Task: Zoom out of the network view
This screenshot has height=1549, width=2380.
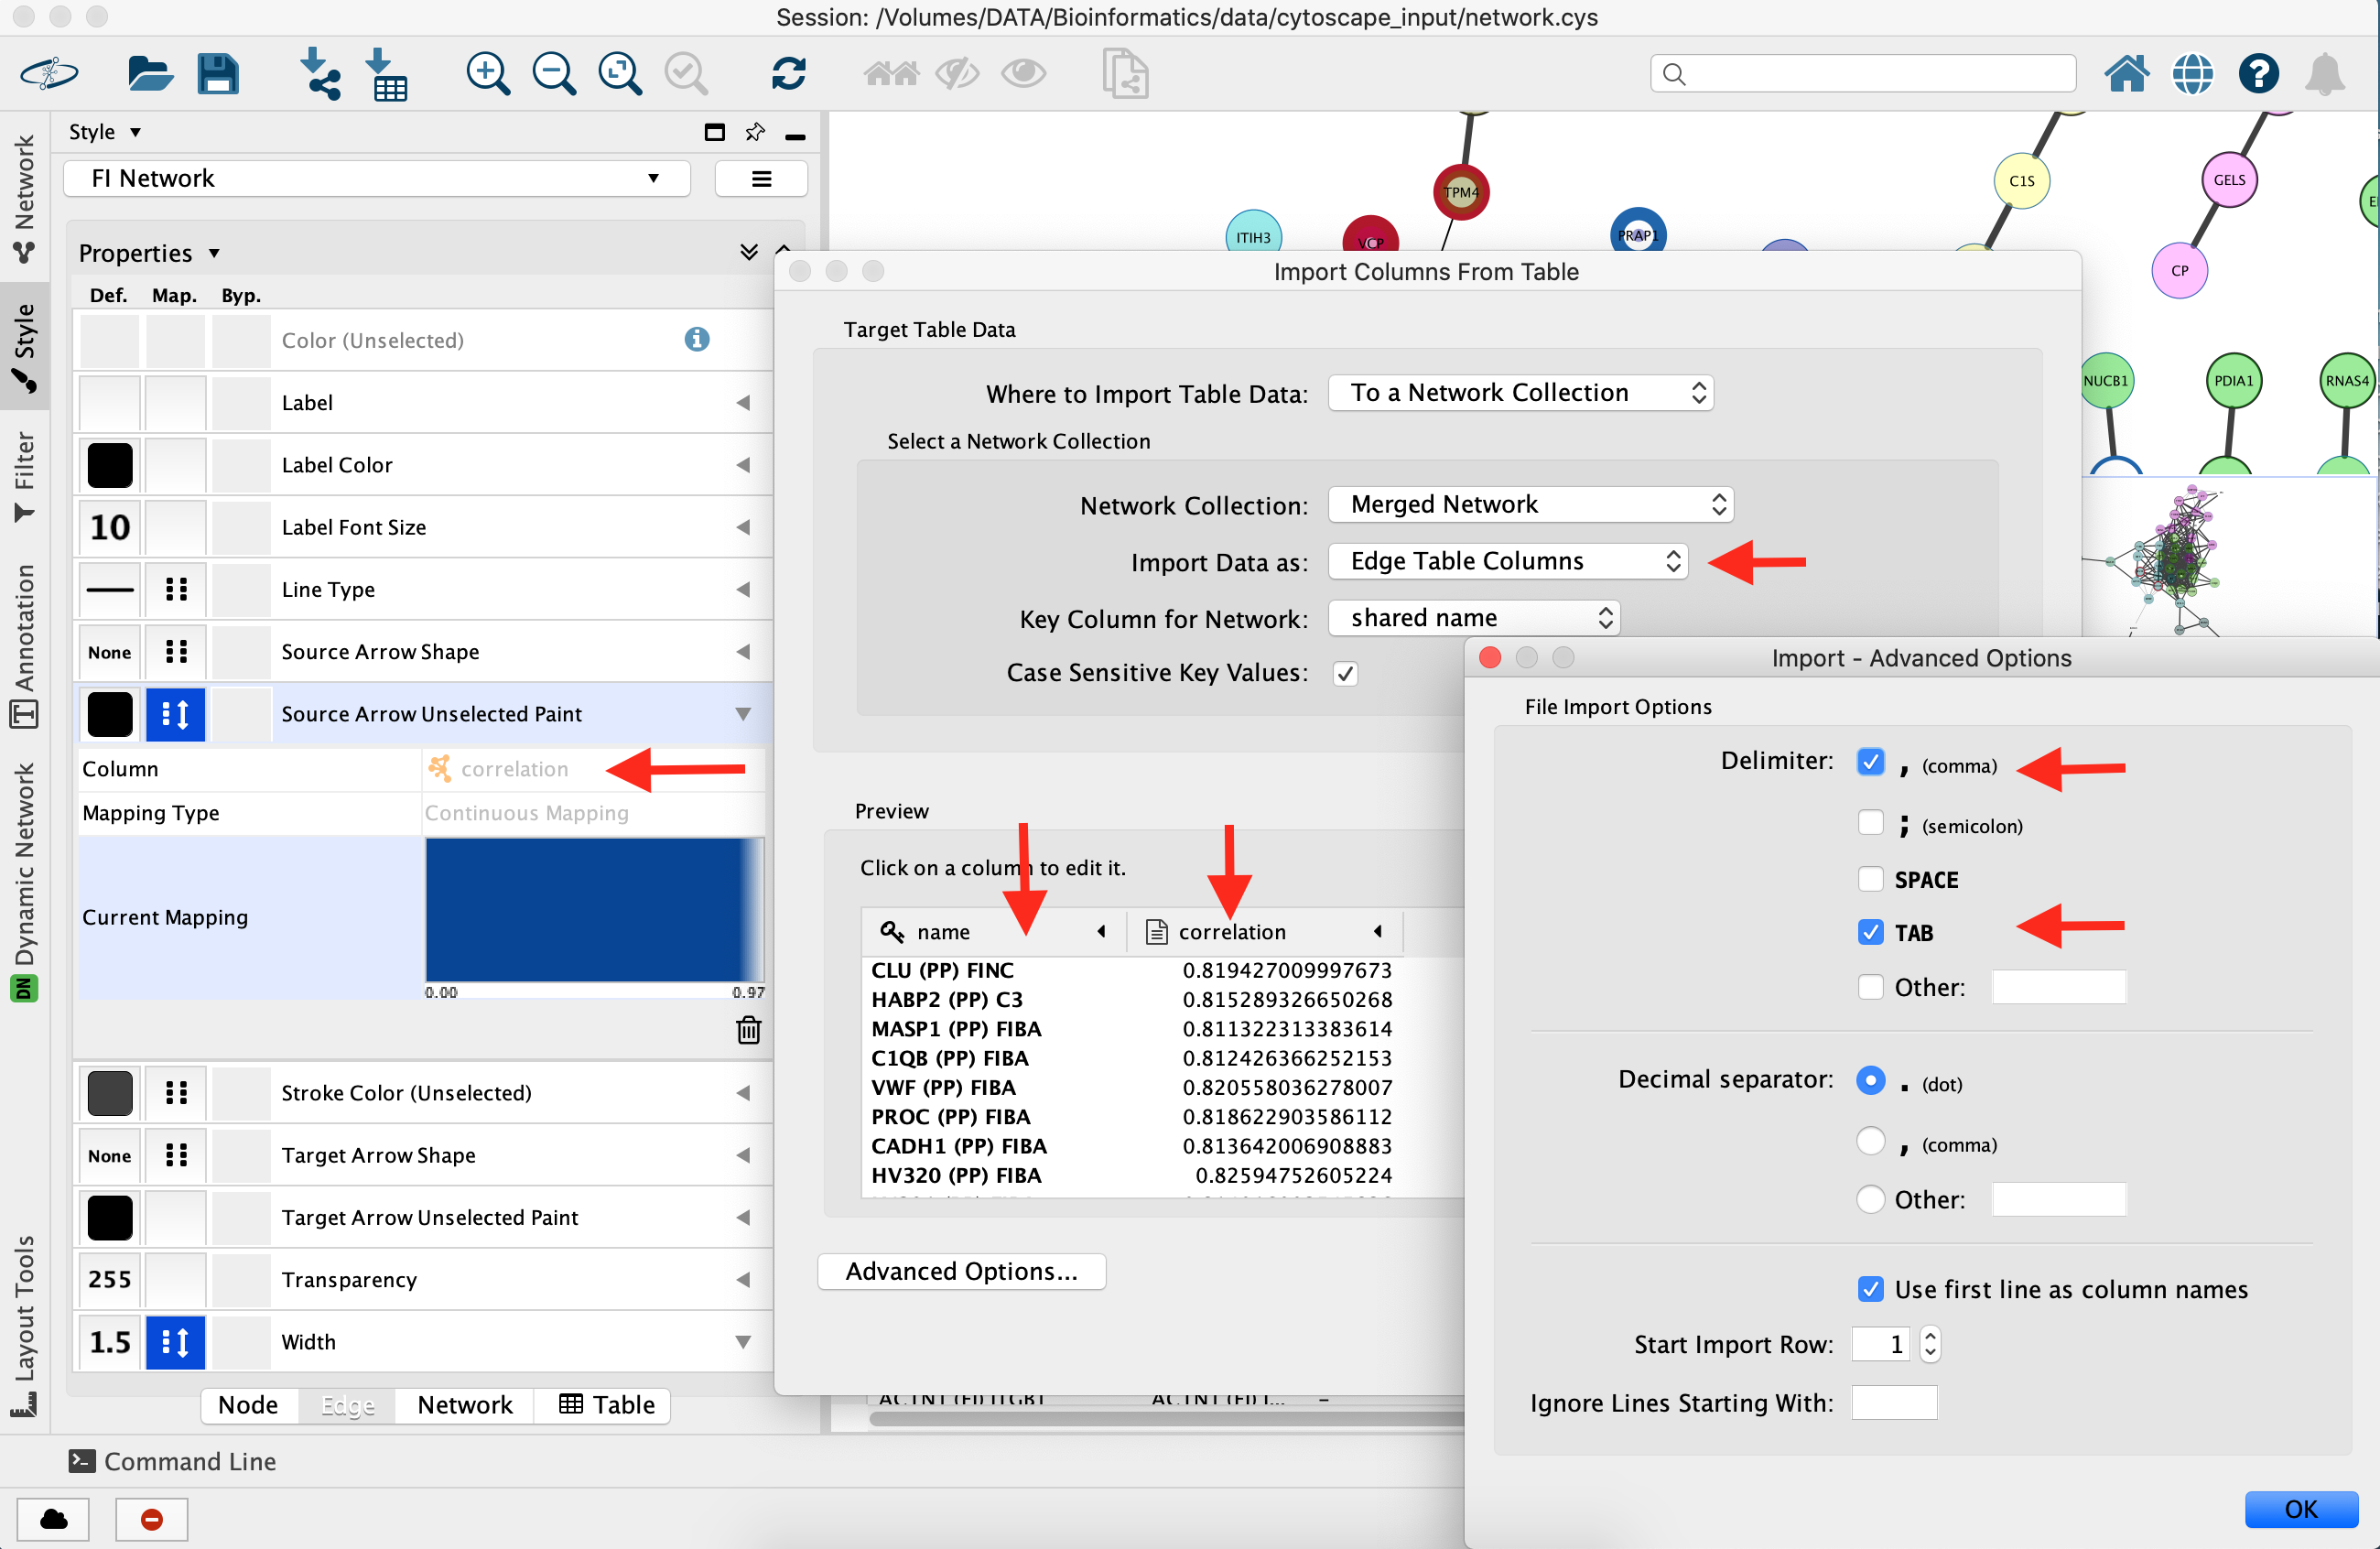Action: pyautogui.click(x=554, y=74)
